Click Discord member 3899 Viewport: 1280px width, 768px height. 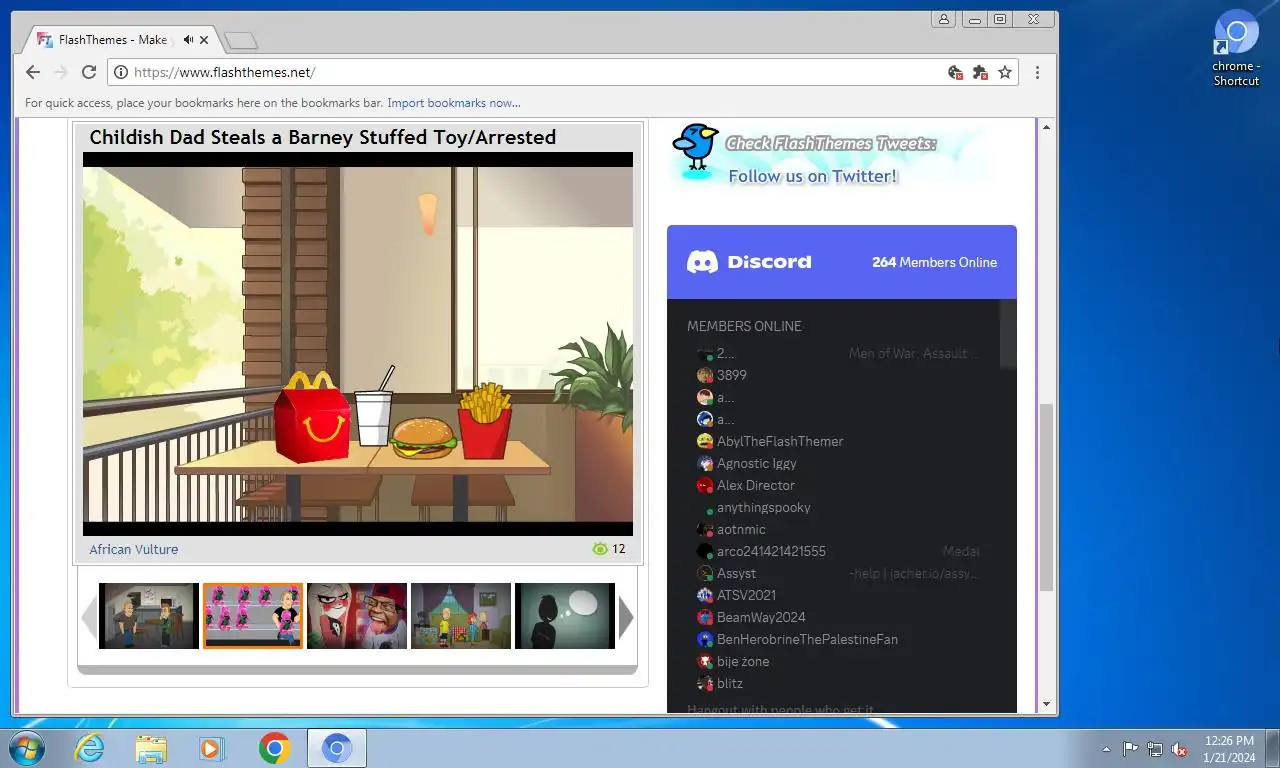click(731, 375)
